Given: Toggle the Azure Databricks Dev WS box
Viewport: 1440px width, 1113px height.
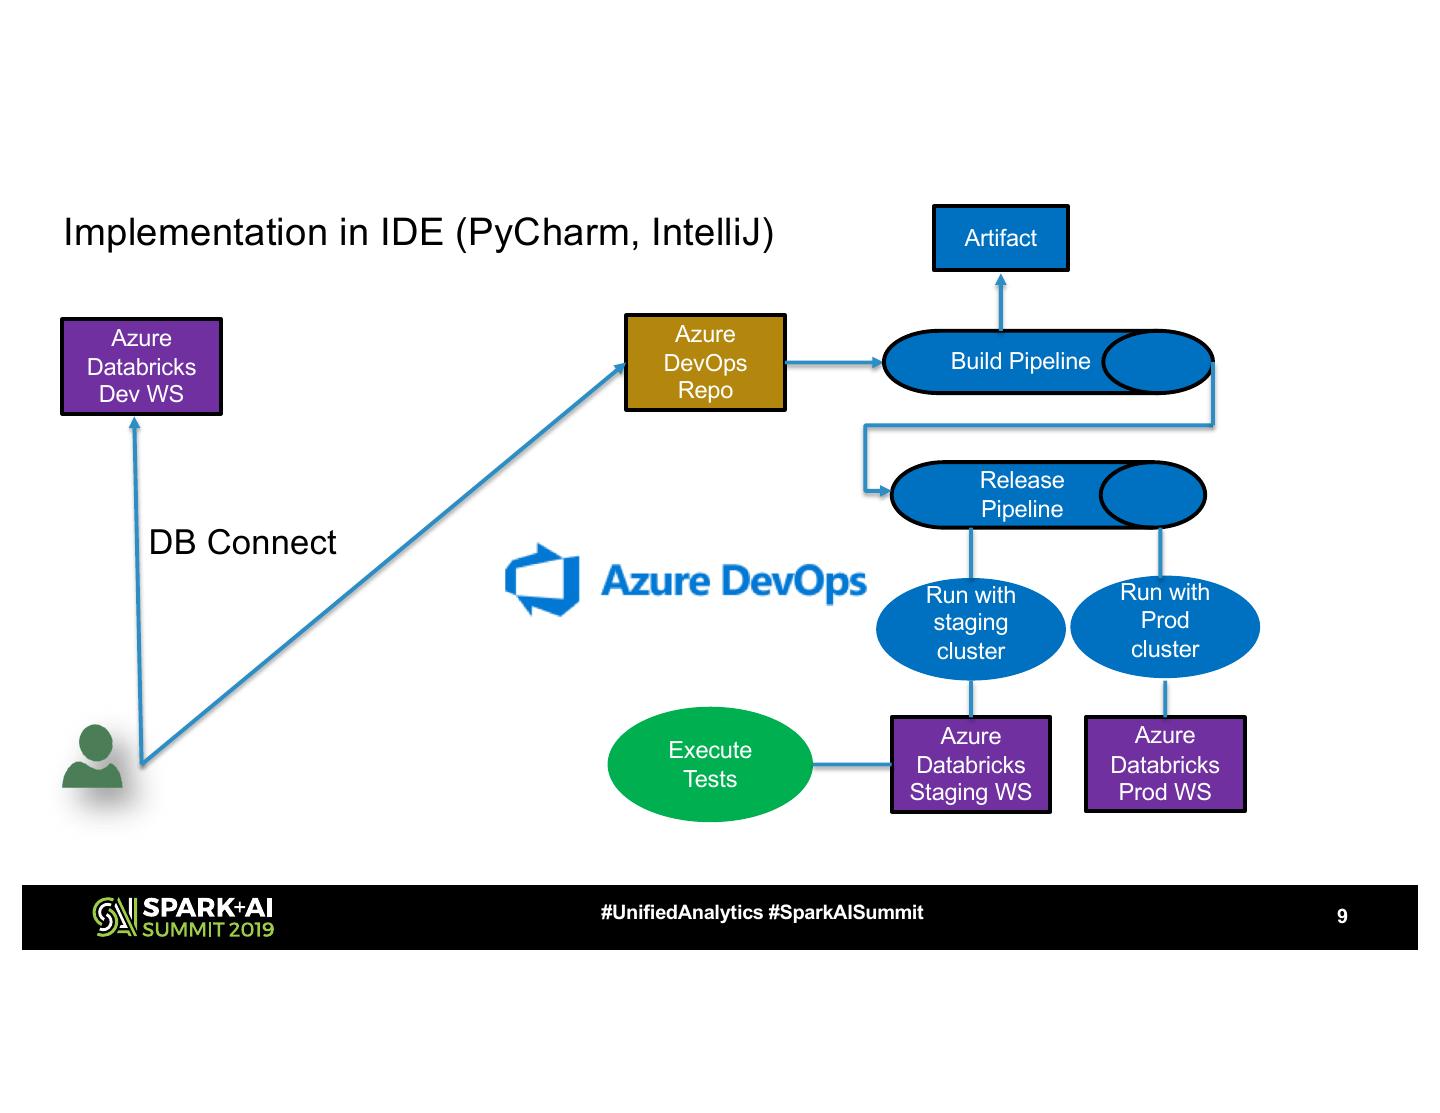Looking at the screenshot, I should click(x=141, y=366).
